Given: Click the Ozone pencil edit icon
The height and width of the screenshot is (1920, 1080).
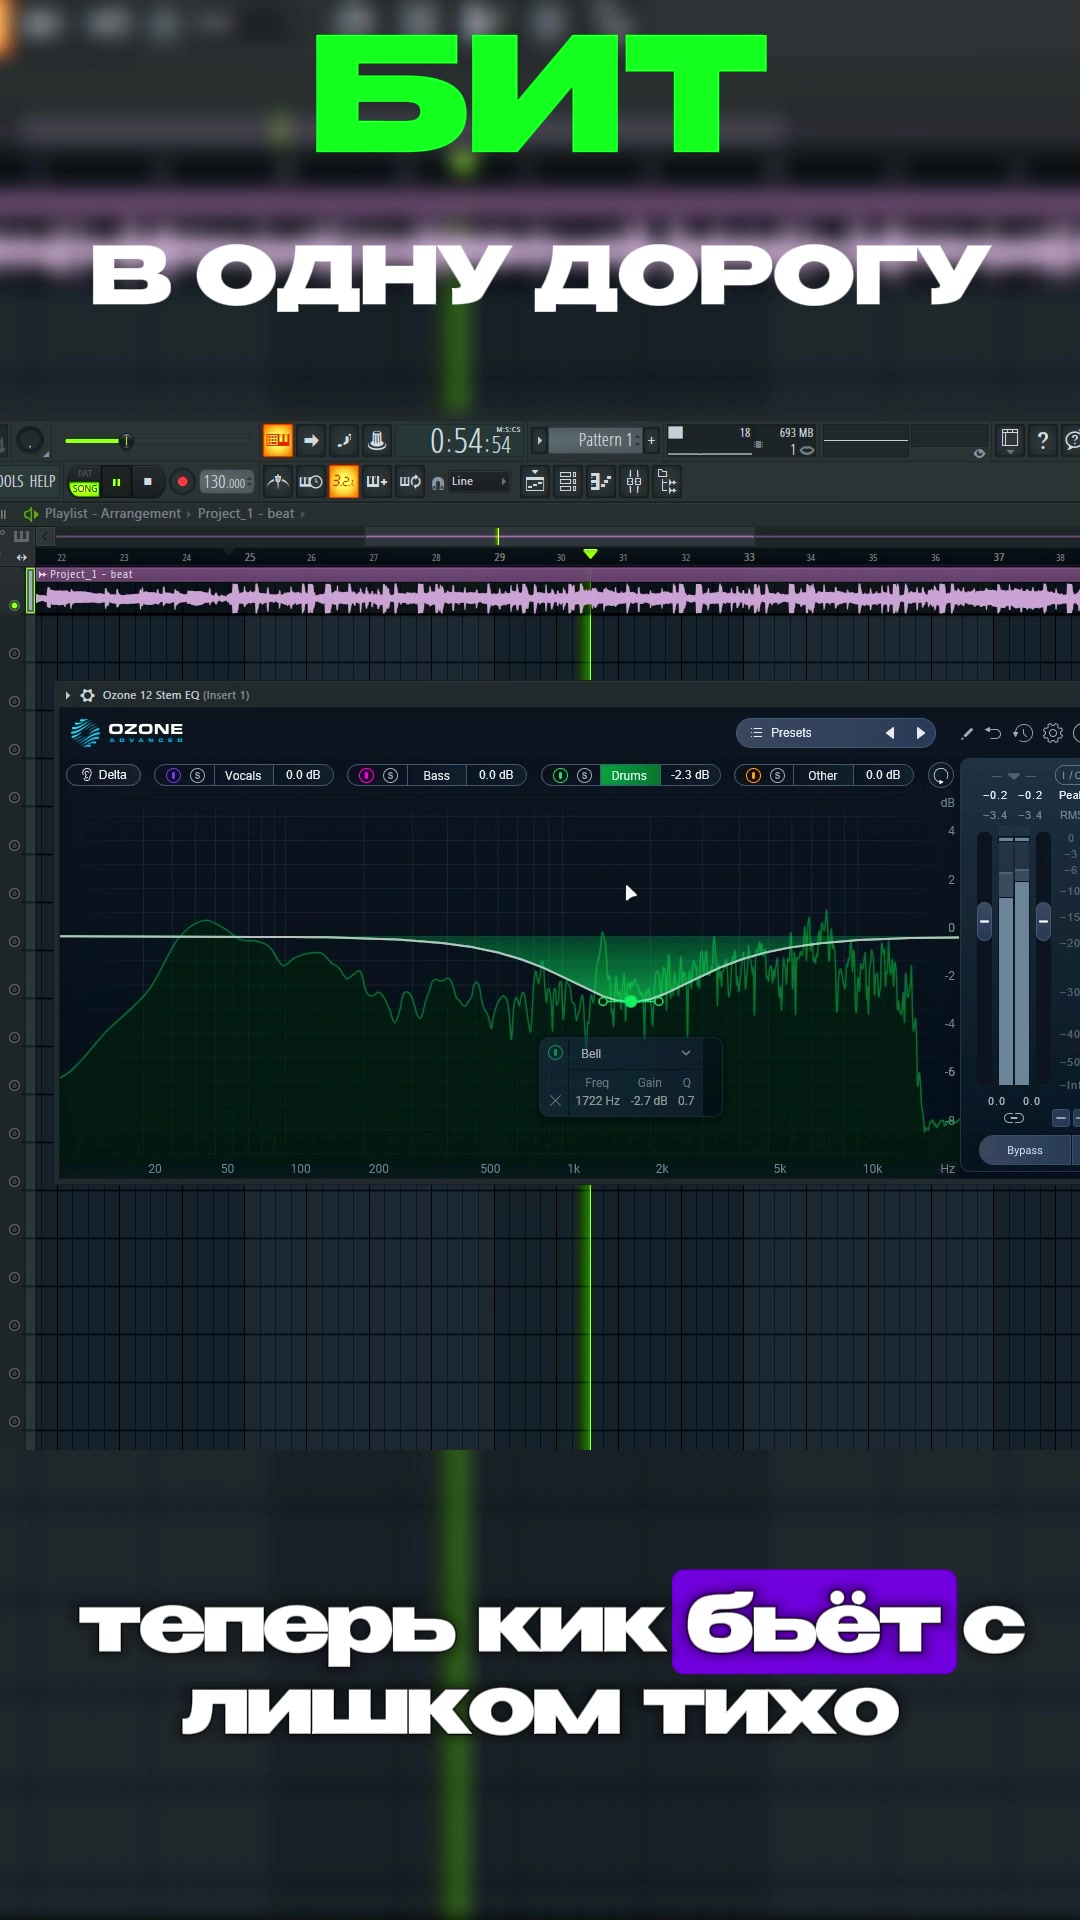Looking at the screenshot, I should pyautogui.click(x=966, y=733).
